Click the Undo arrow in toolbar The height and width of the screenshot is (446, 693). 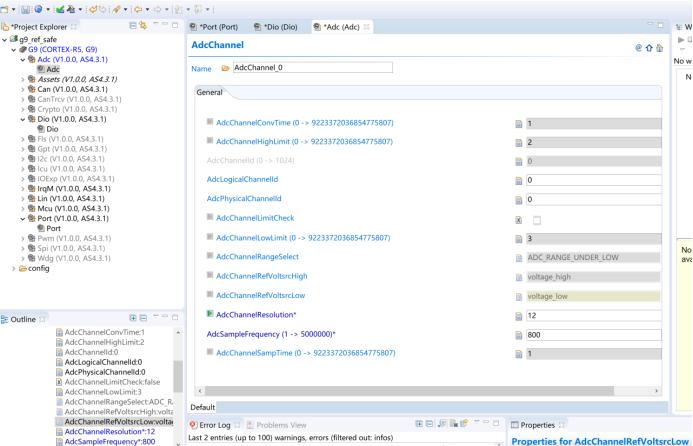93,9
